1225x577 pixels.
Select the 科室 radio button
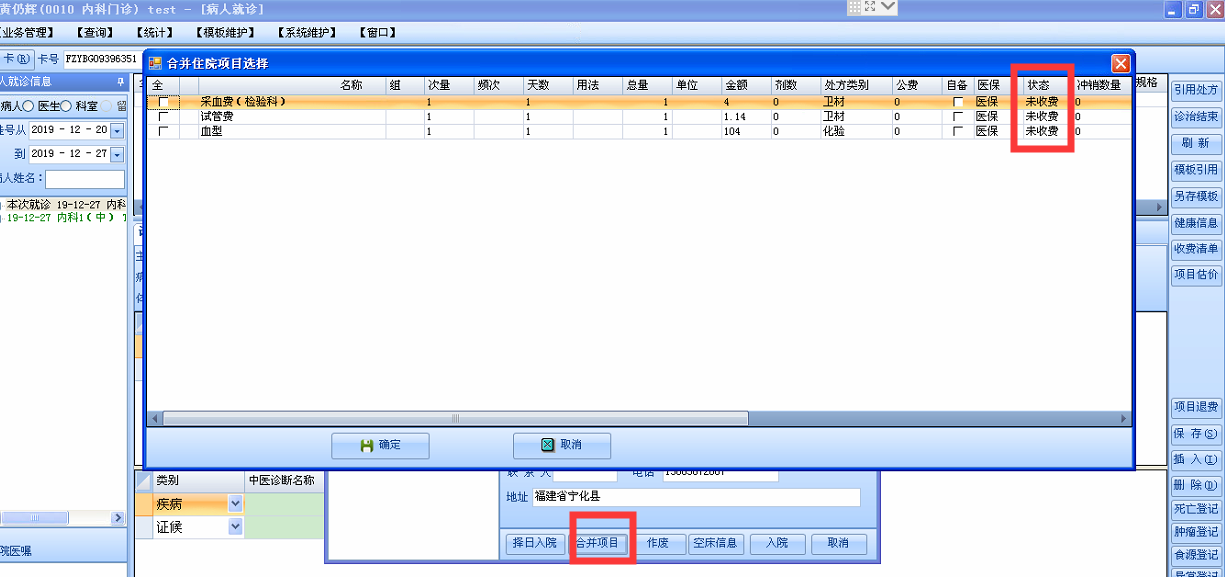[106, 106]
